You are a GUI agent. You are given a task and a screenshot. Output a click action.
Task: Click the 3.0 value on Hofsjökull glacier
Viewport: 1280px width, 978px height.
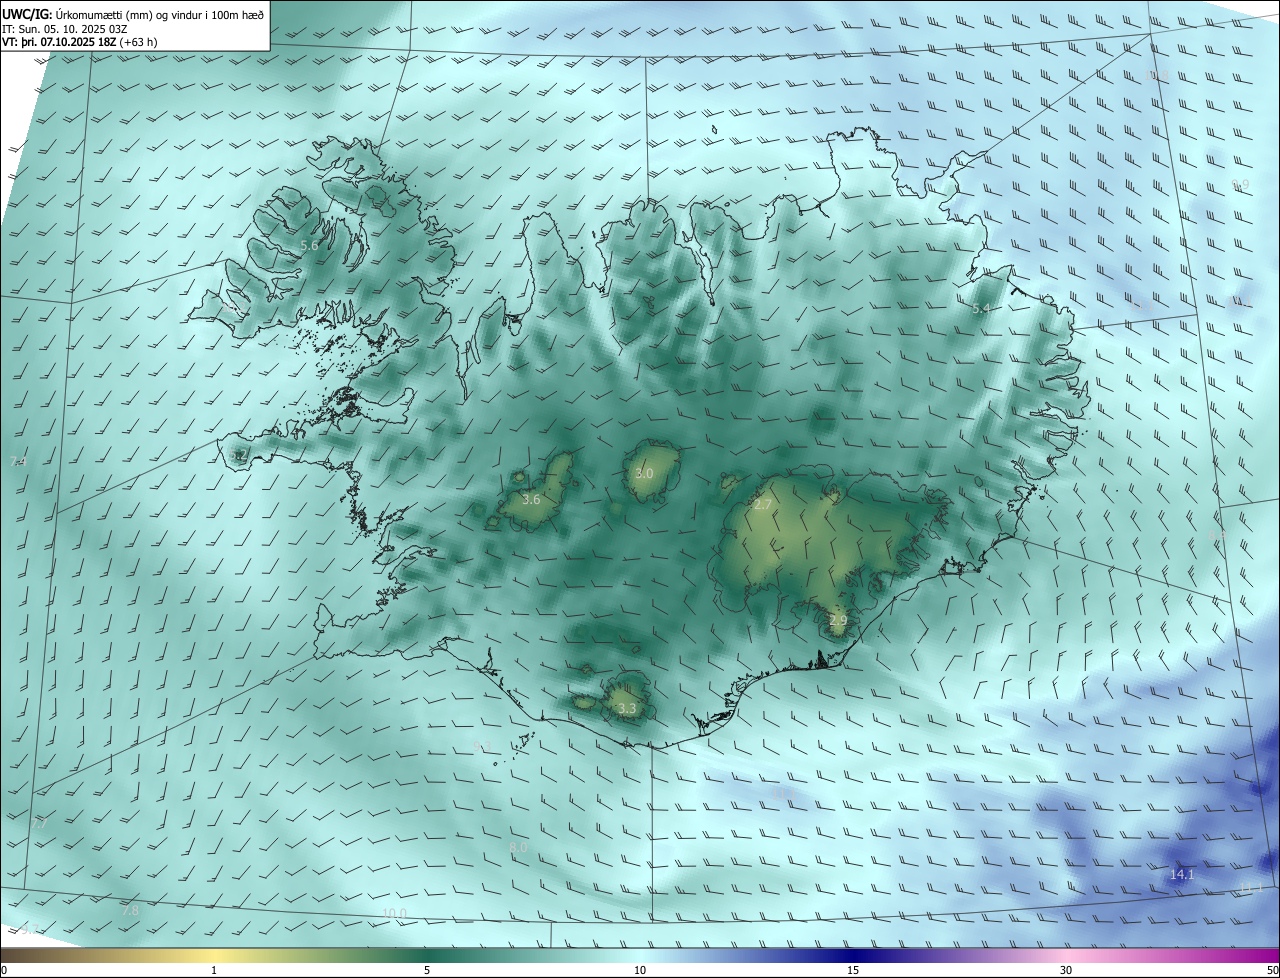pos(644,474)
